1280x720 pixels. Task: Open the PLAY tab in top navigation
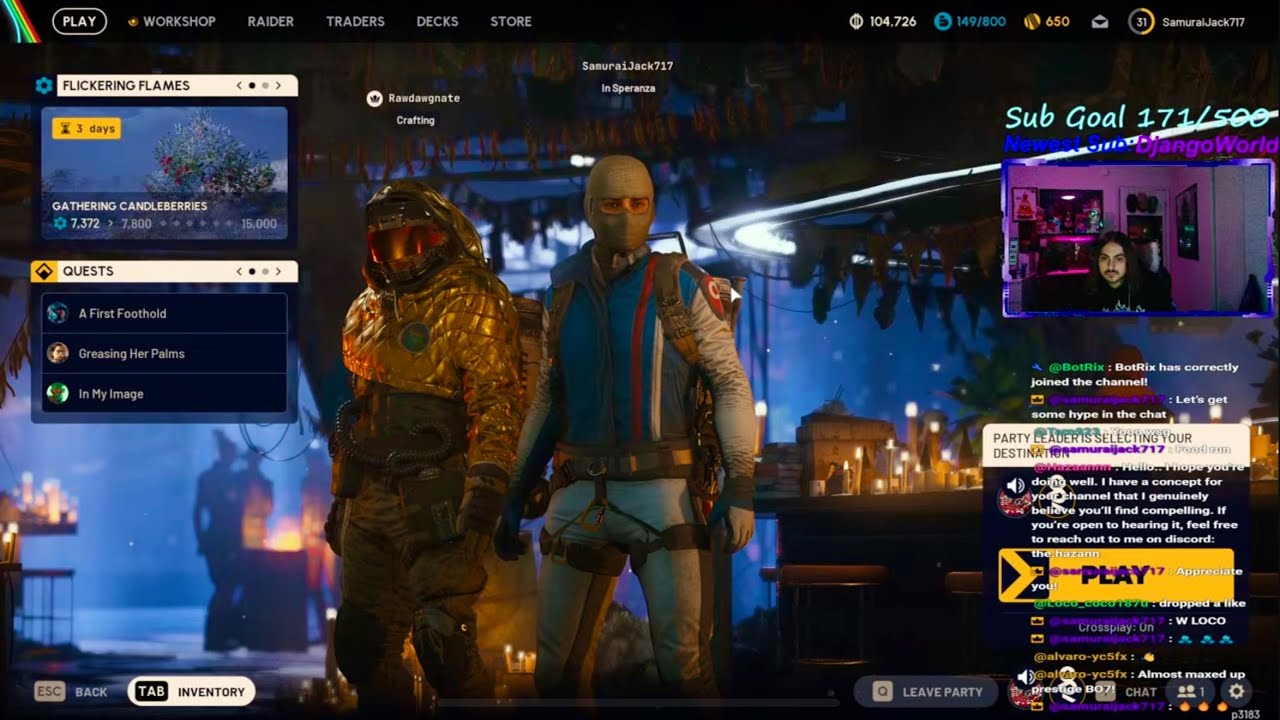pyautogui.click(x=79, y=21)
